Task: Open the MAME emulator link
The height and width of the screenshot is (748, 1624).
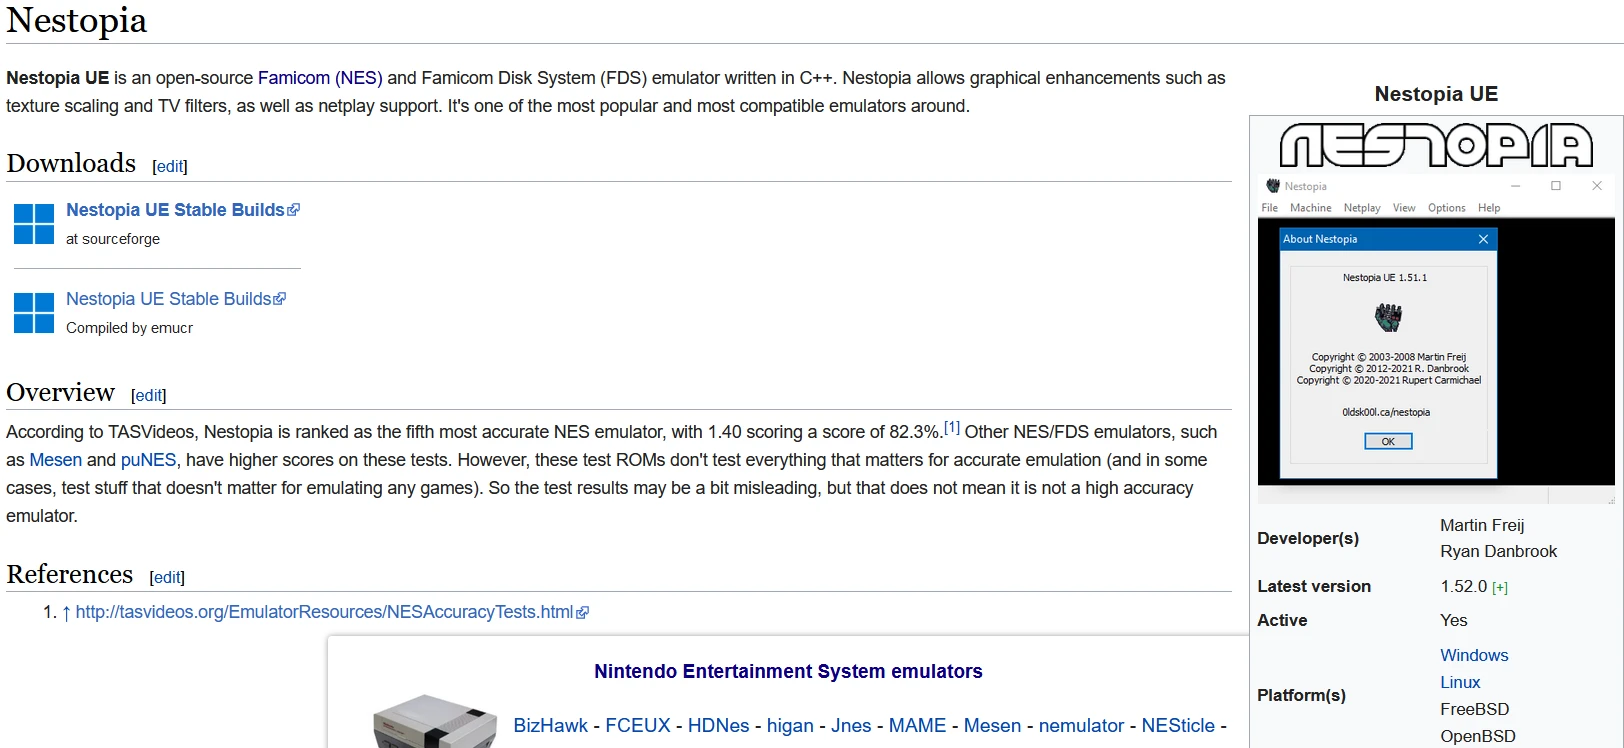Action: click(x=917, y=726)
